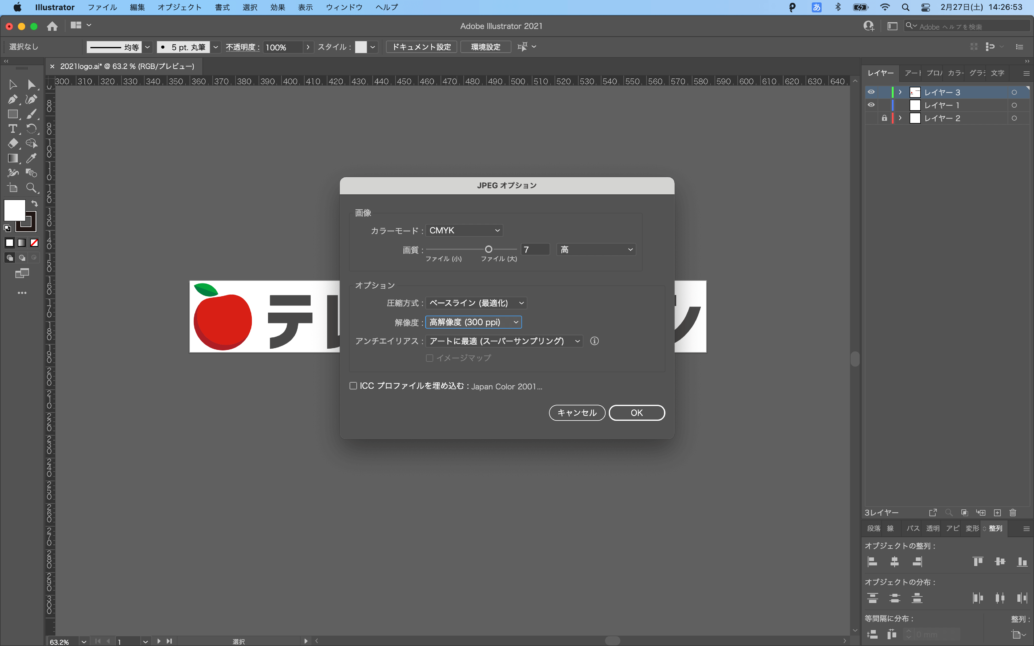Screen dimensions: 1034x646
Task: Open 解像度 高解像度 (300 ppi) dropdown
Action: (x=473, y=322)
